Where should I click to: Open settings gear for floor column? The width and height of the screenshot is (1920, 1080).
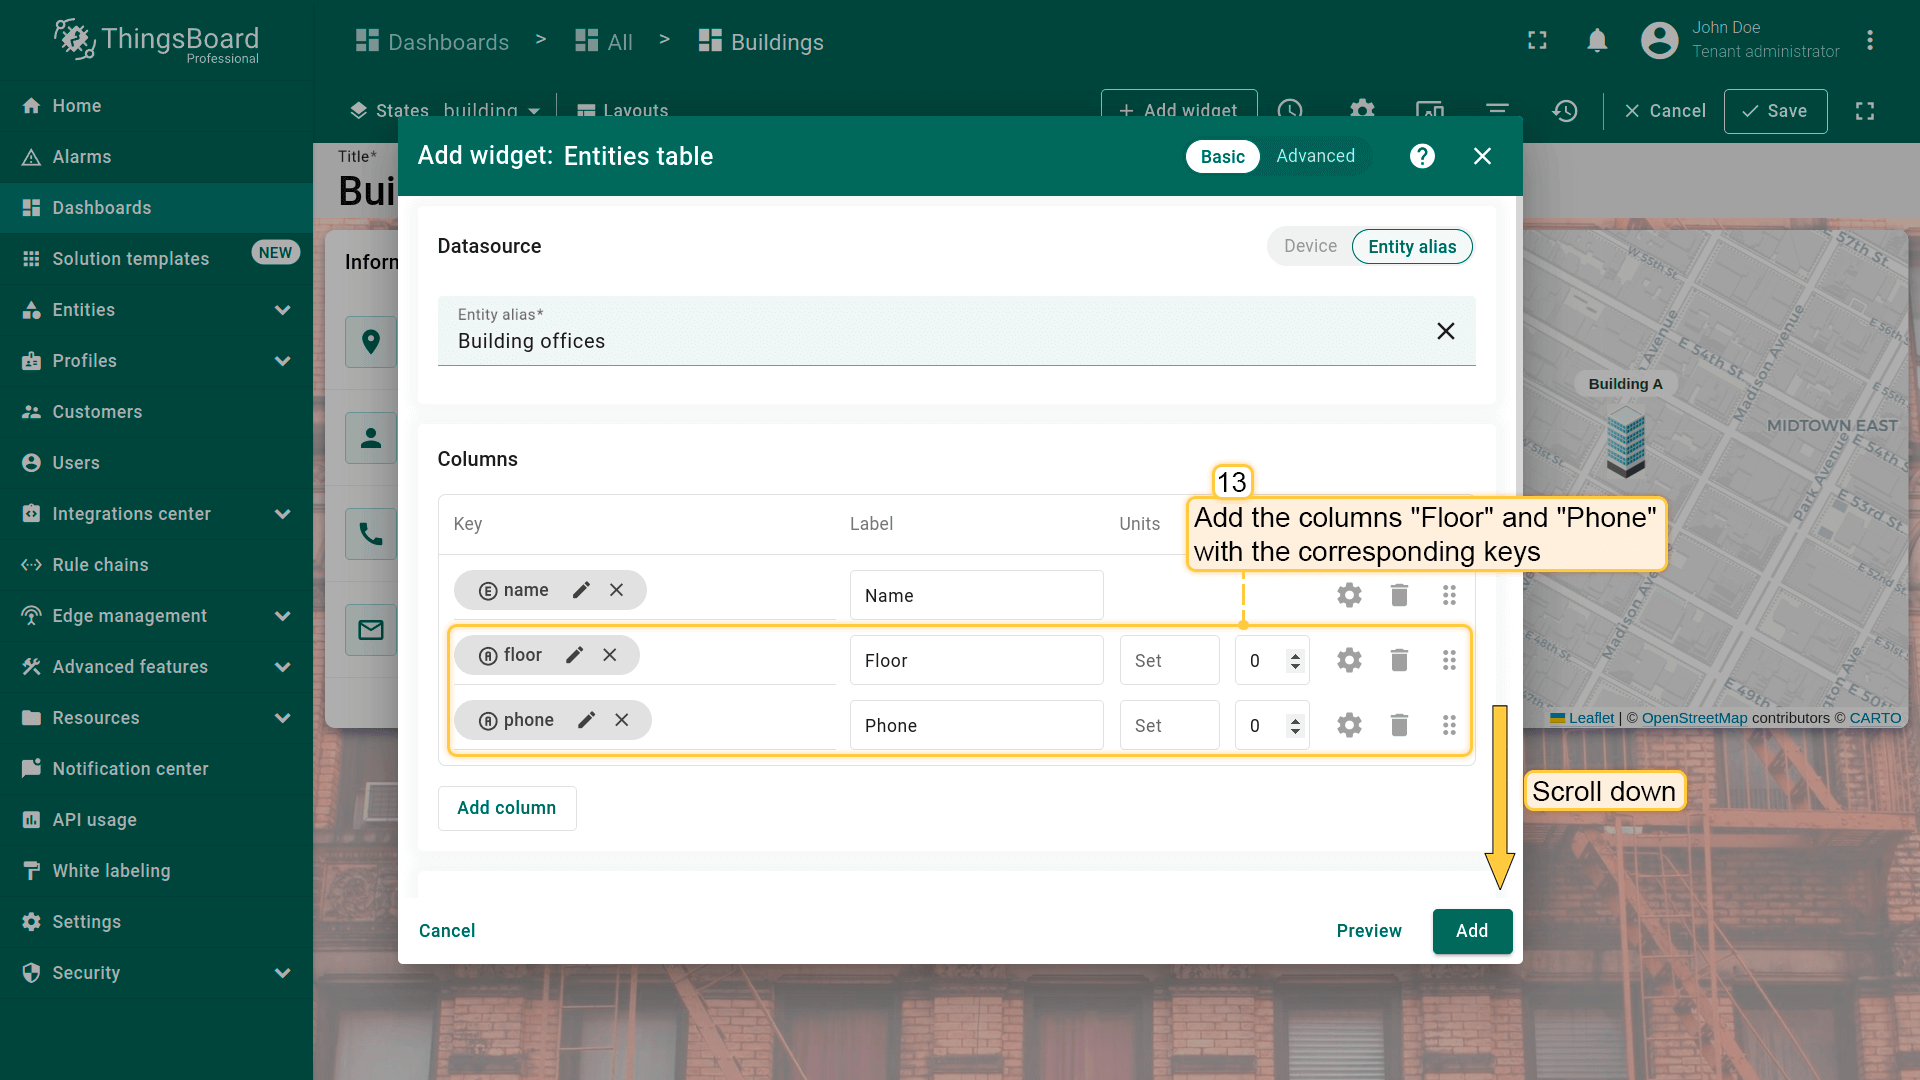point(1349,660)
